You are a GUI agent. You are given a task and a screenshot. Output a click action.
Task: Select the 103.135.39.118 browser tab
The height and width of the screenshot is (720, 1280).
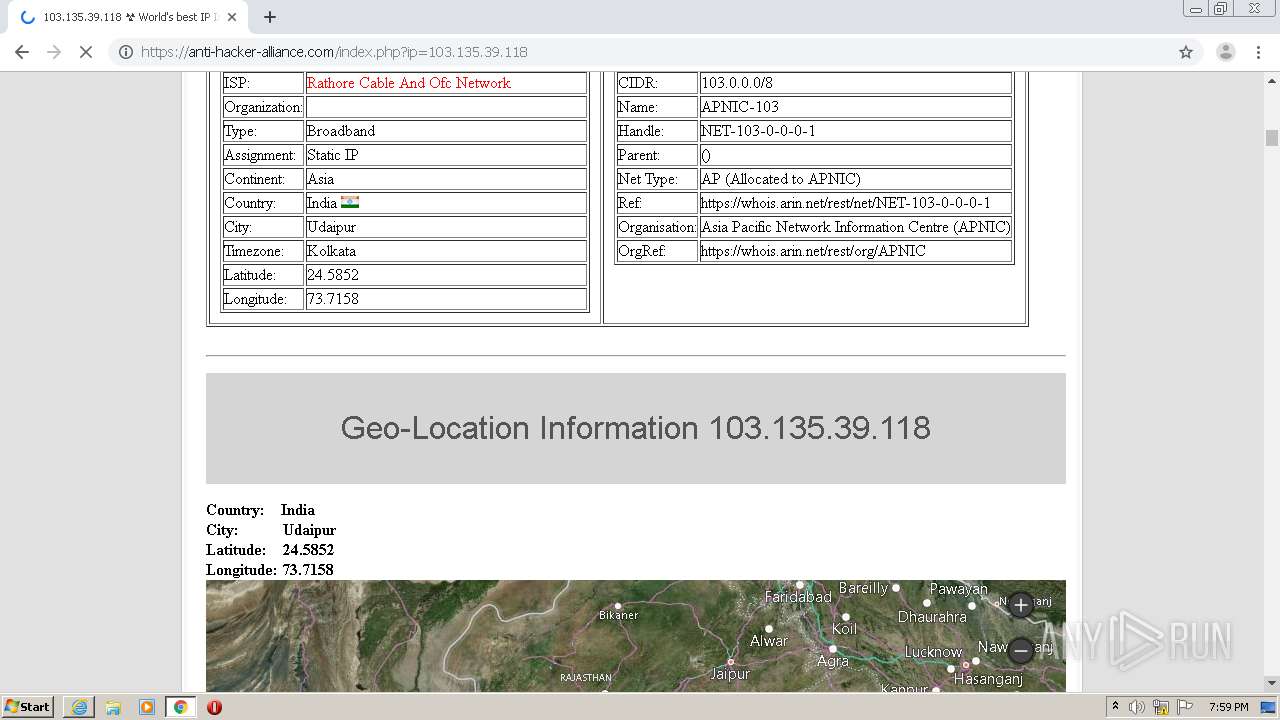click(x=130, y=17)
